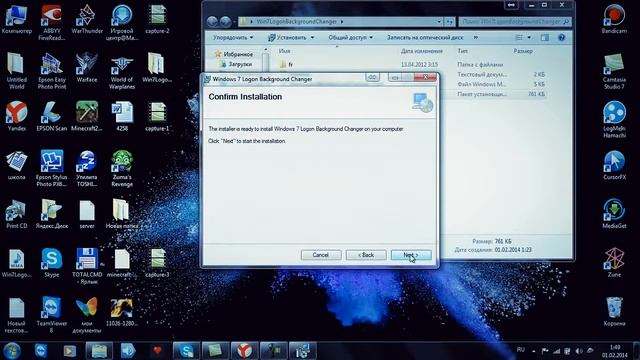
Task: Click the Windows Start button
Action: click(12, 351)
